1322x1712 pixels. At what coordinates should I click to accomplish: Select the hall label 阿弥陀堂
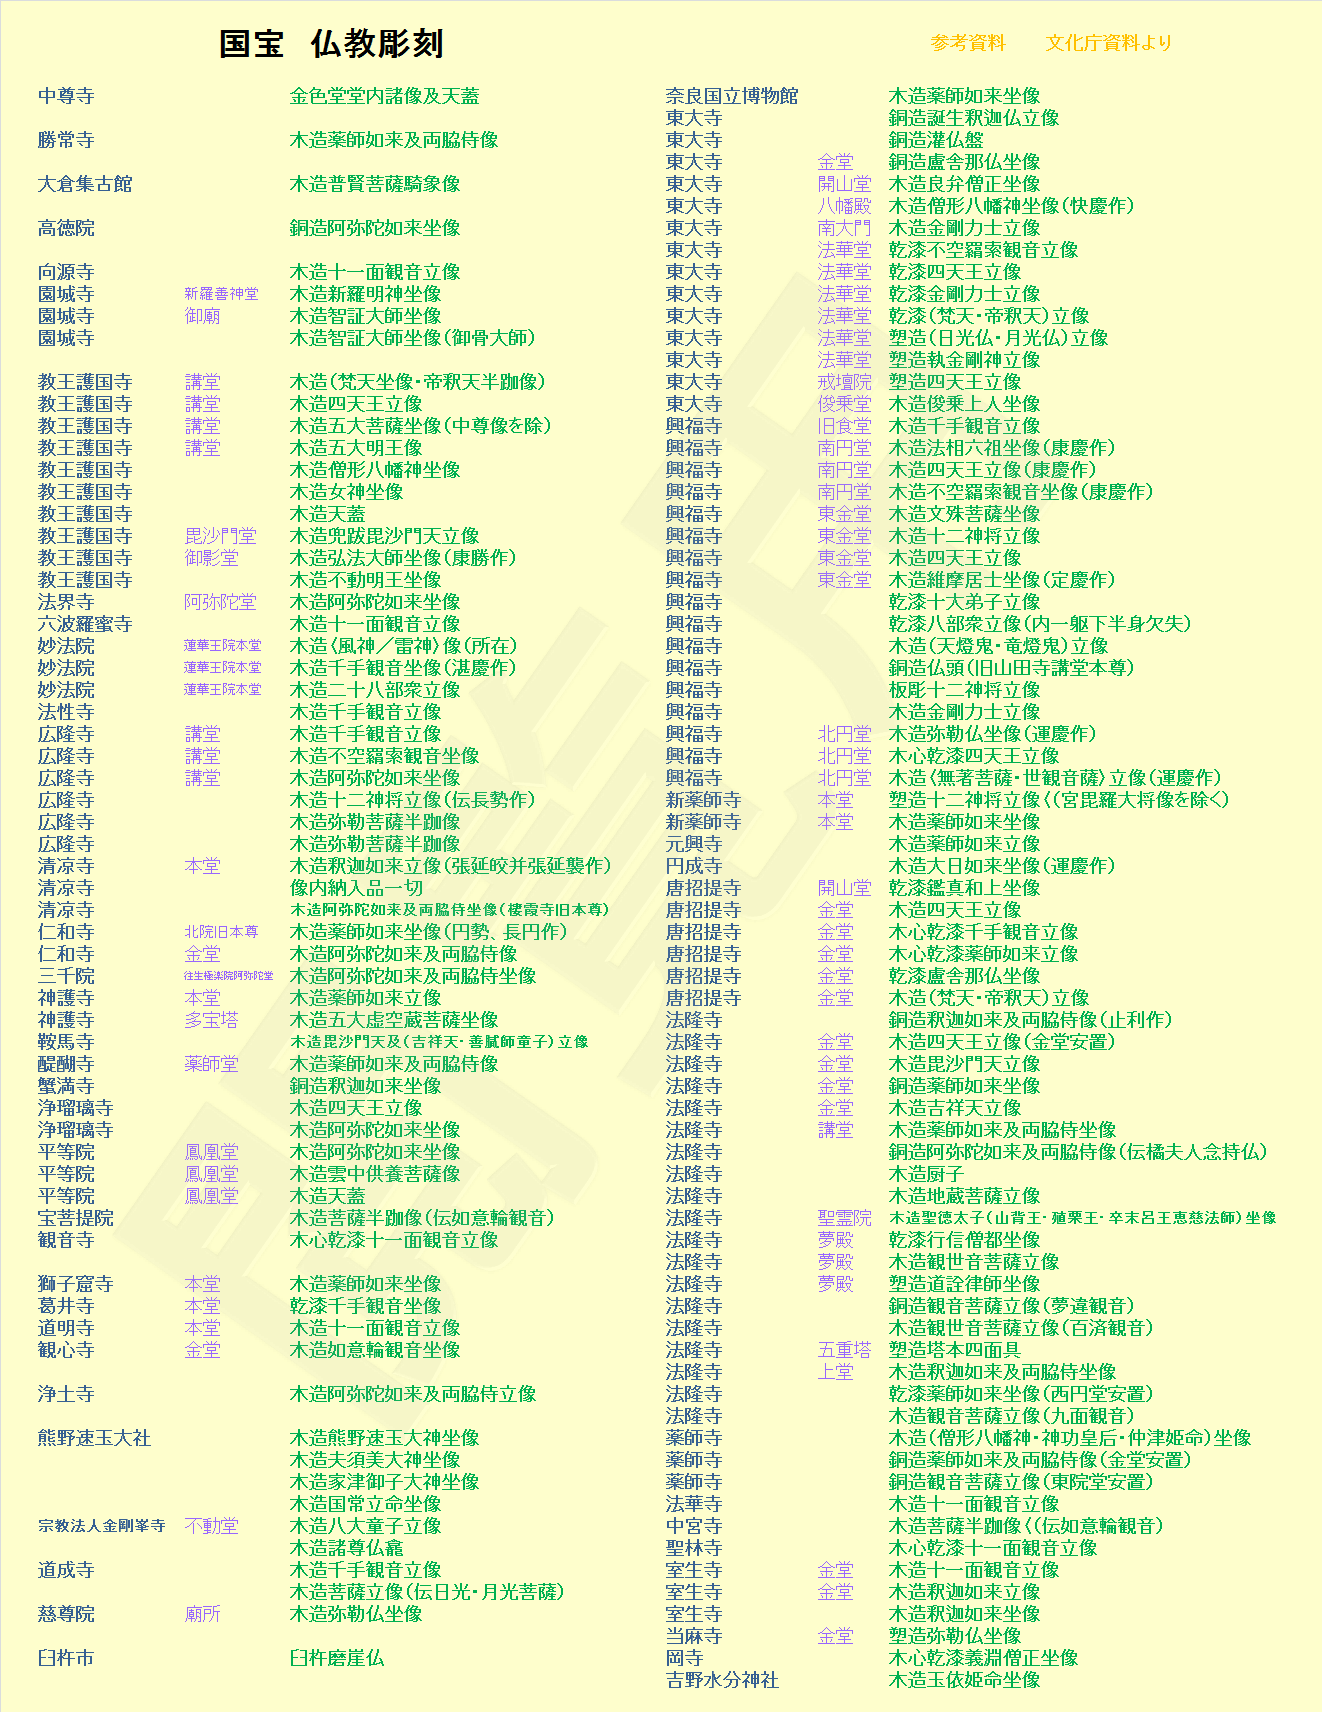221,602
